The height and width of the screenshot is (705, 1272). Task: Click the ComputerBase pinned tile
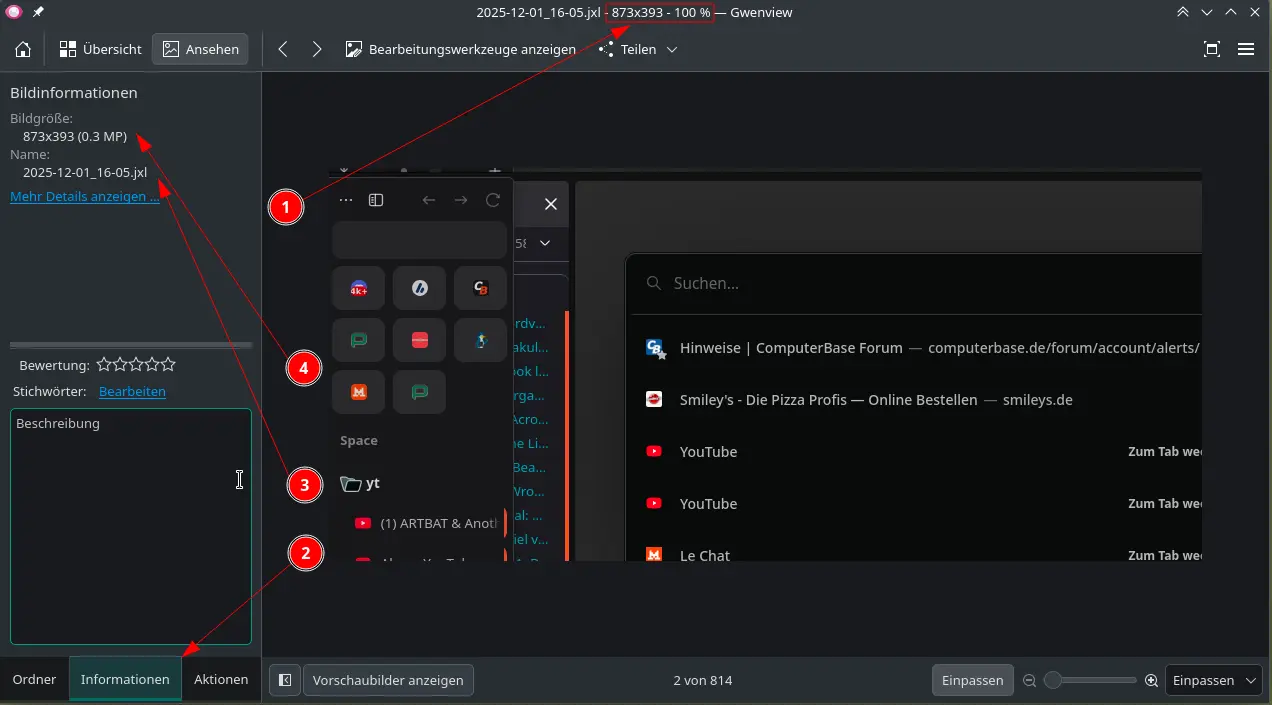pos(480,288)
